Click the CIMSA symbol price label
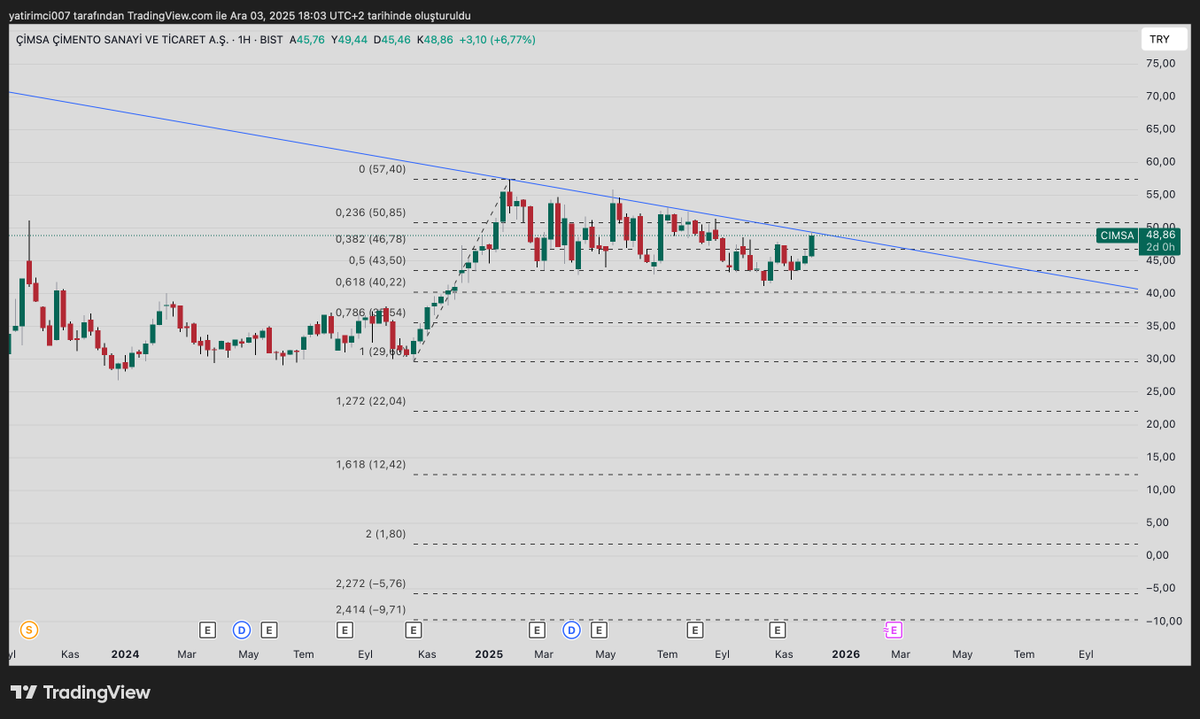This screenshot has width=1200, height=719. [x=1117, y=235]
